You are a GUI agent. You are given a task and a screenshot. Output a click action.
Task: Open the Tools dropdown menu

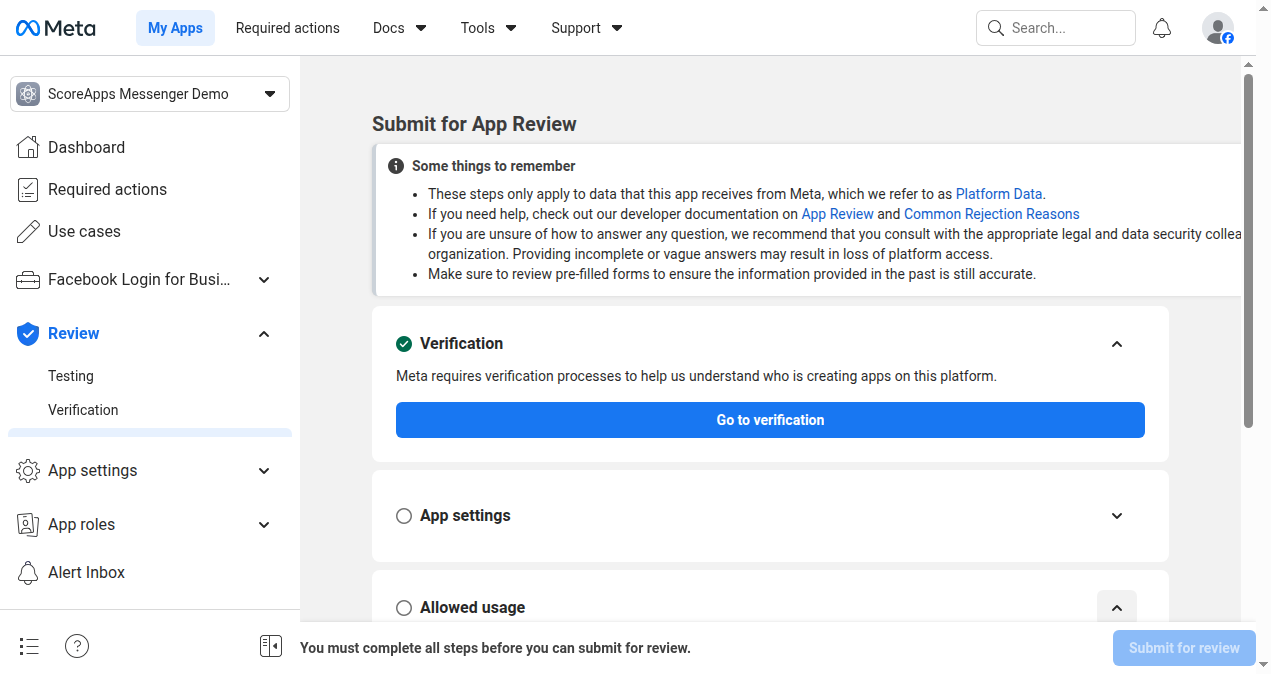point(489,28)
